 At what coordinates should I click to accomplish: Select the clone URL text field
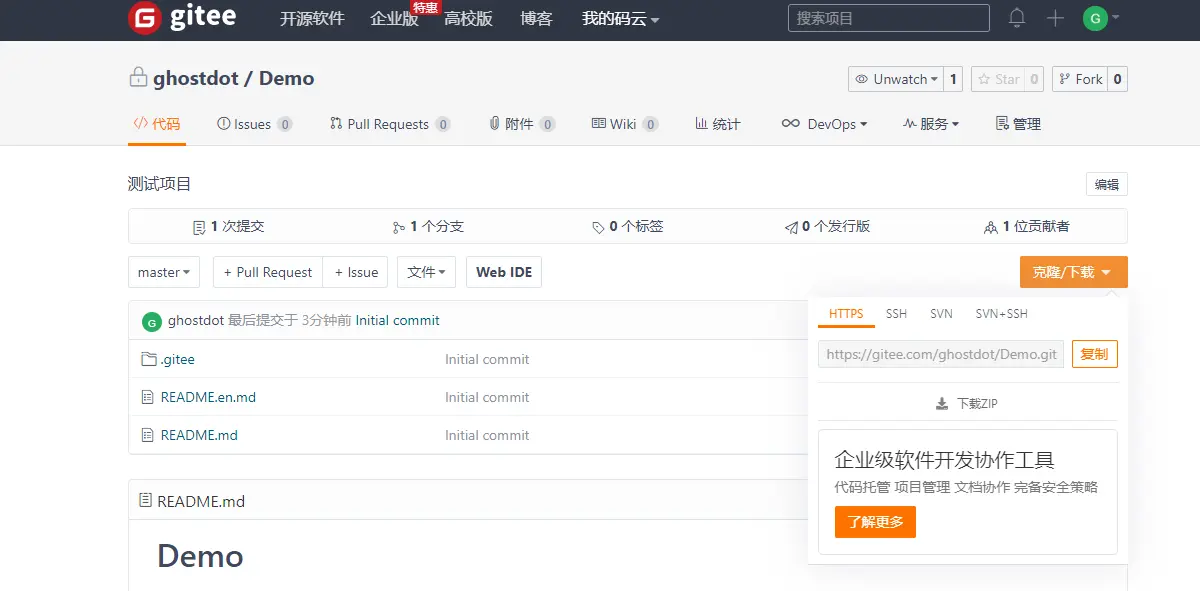coord(941,354)
